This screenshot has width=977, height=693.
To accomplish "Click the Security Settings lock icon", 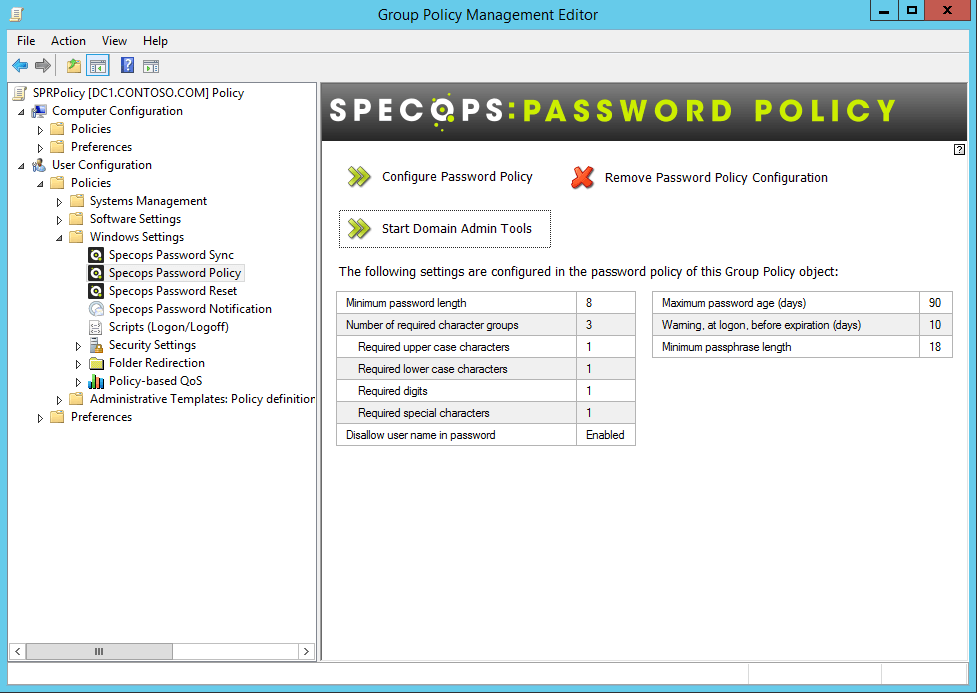I will (x=96, y=345).
